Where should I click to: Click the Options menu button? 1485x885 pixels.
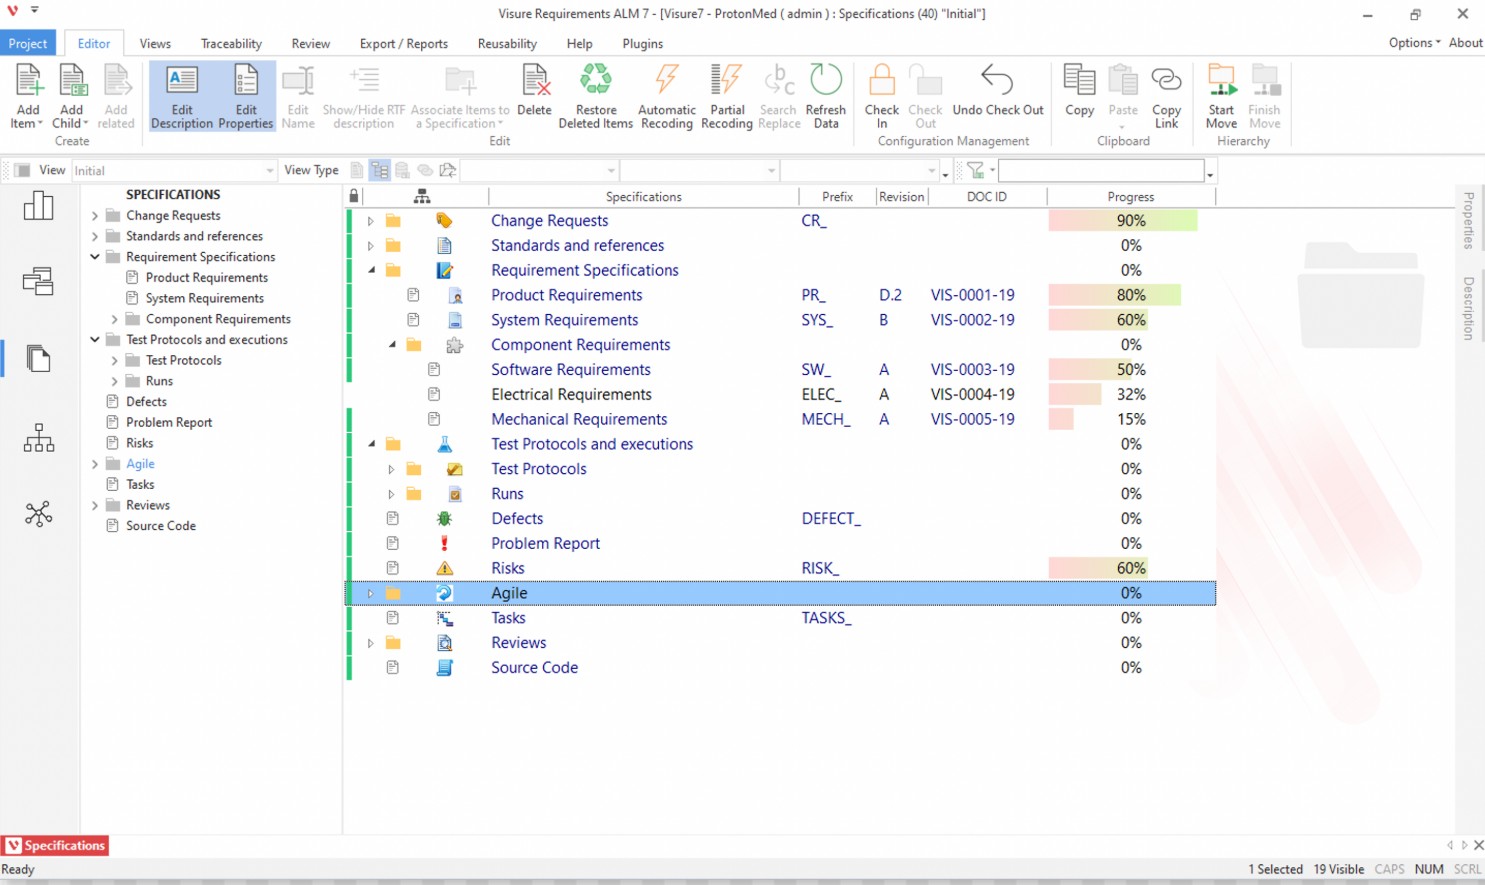pos(1414,43)
